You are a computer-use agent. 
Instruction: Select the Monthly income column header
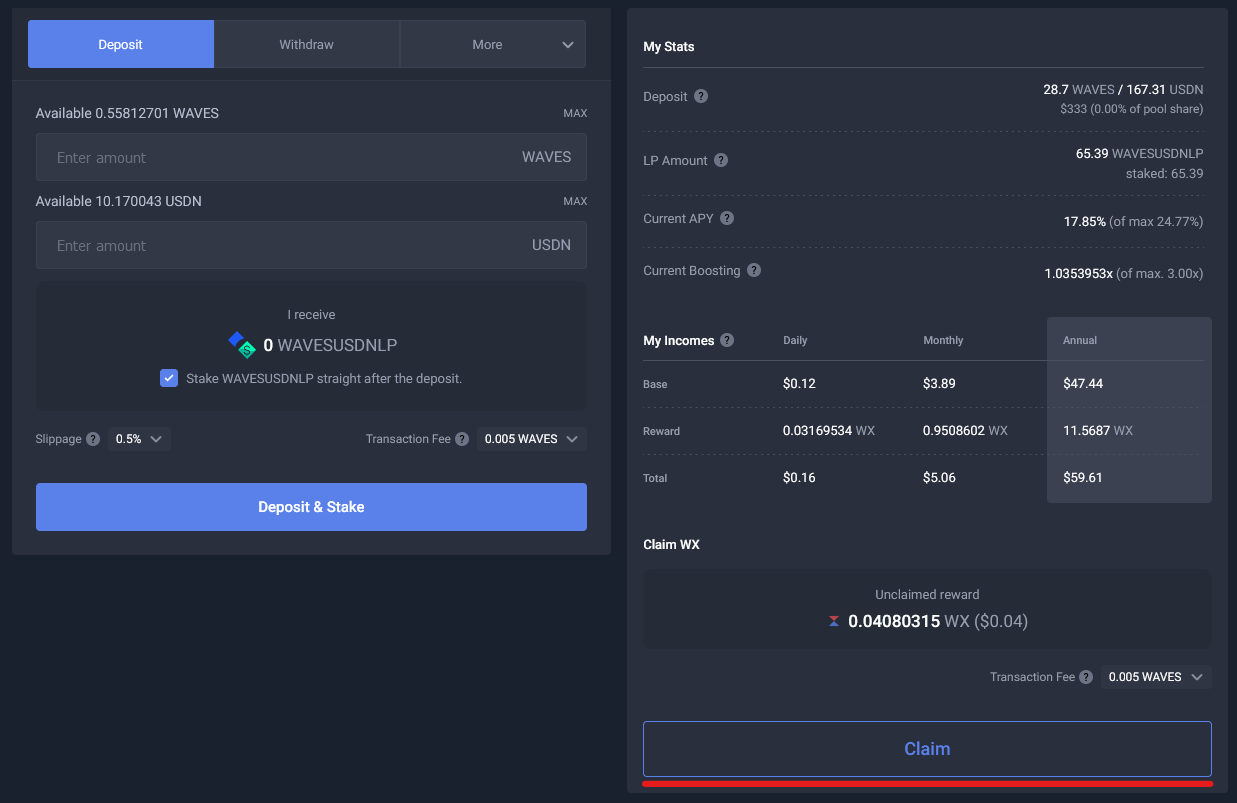943,340
